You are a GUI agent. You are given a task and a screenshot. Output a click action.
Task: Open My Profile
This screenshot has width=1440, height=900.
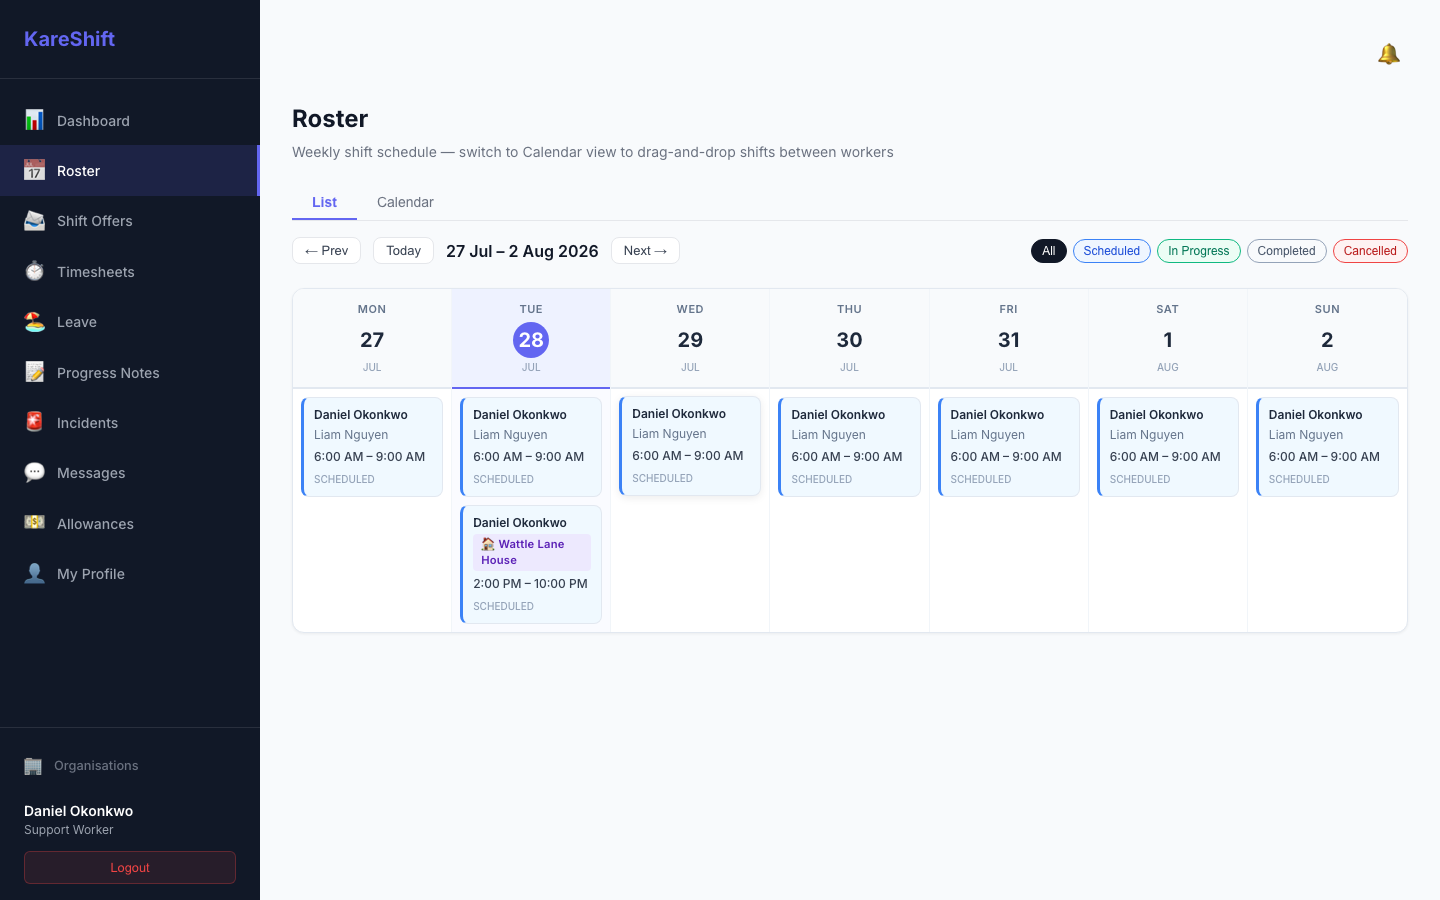coord(130,573)
